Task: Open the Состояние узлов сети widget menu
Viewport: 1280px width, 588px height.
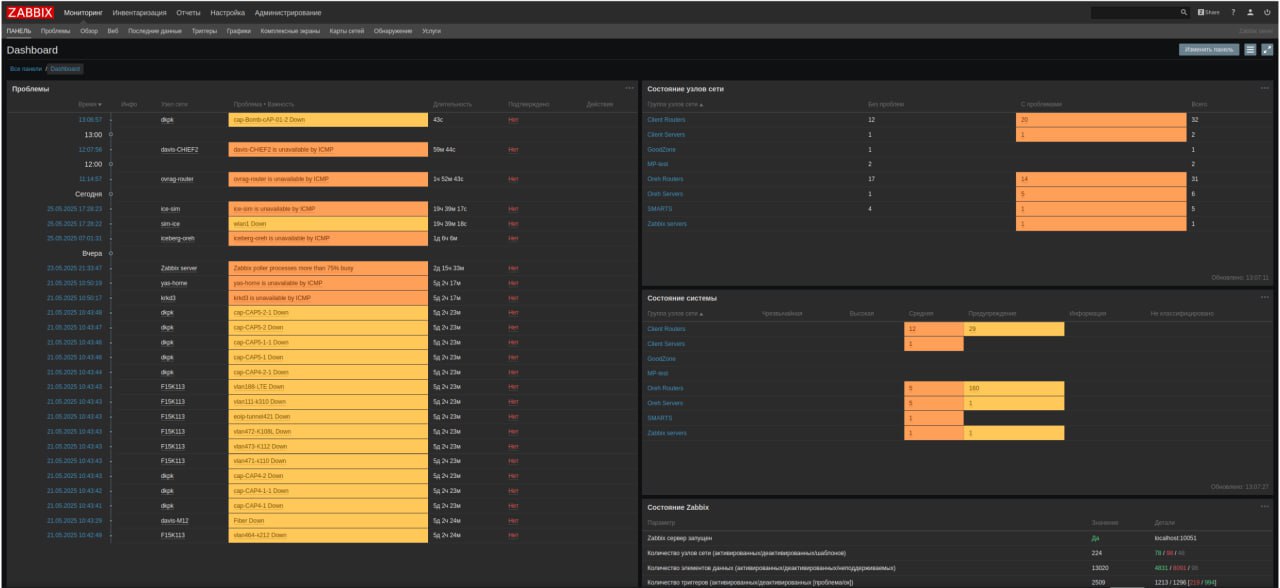Action: click(1265, 88)
